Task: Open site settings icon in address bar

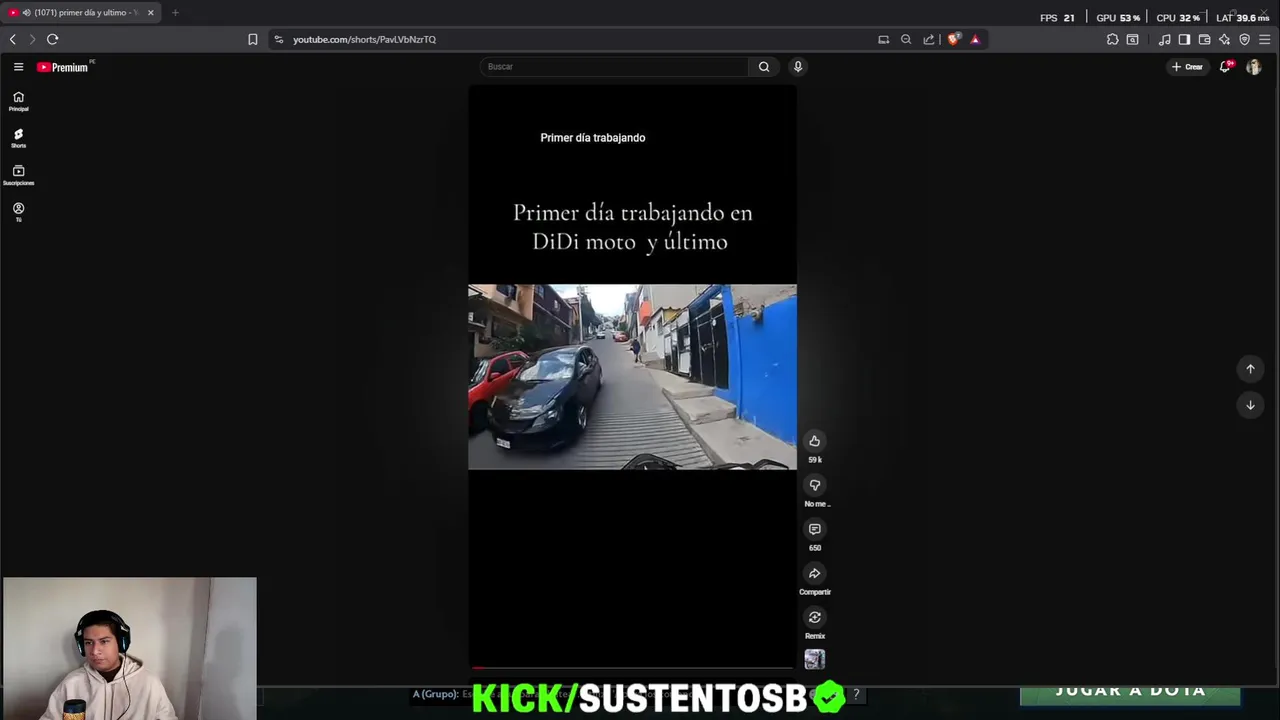Action: [x=279, y=40]
